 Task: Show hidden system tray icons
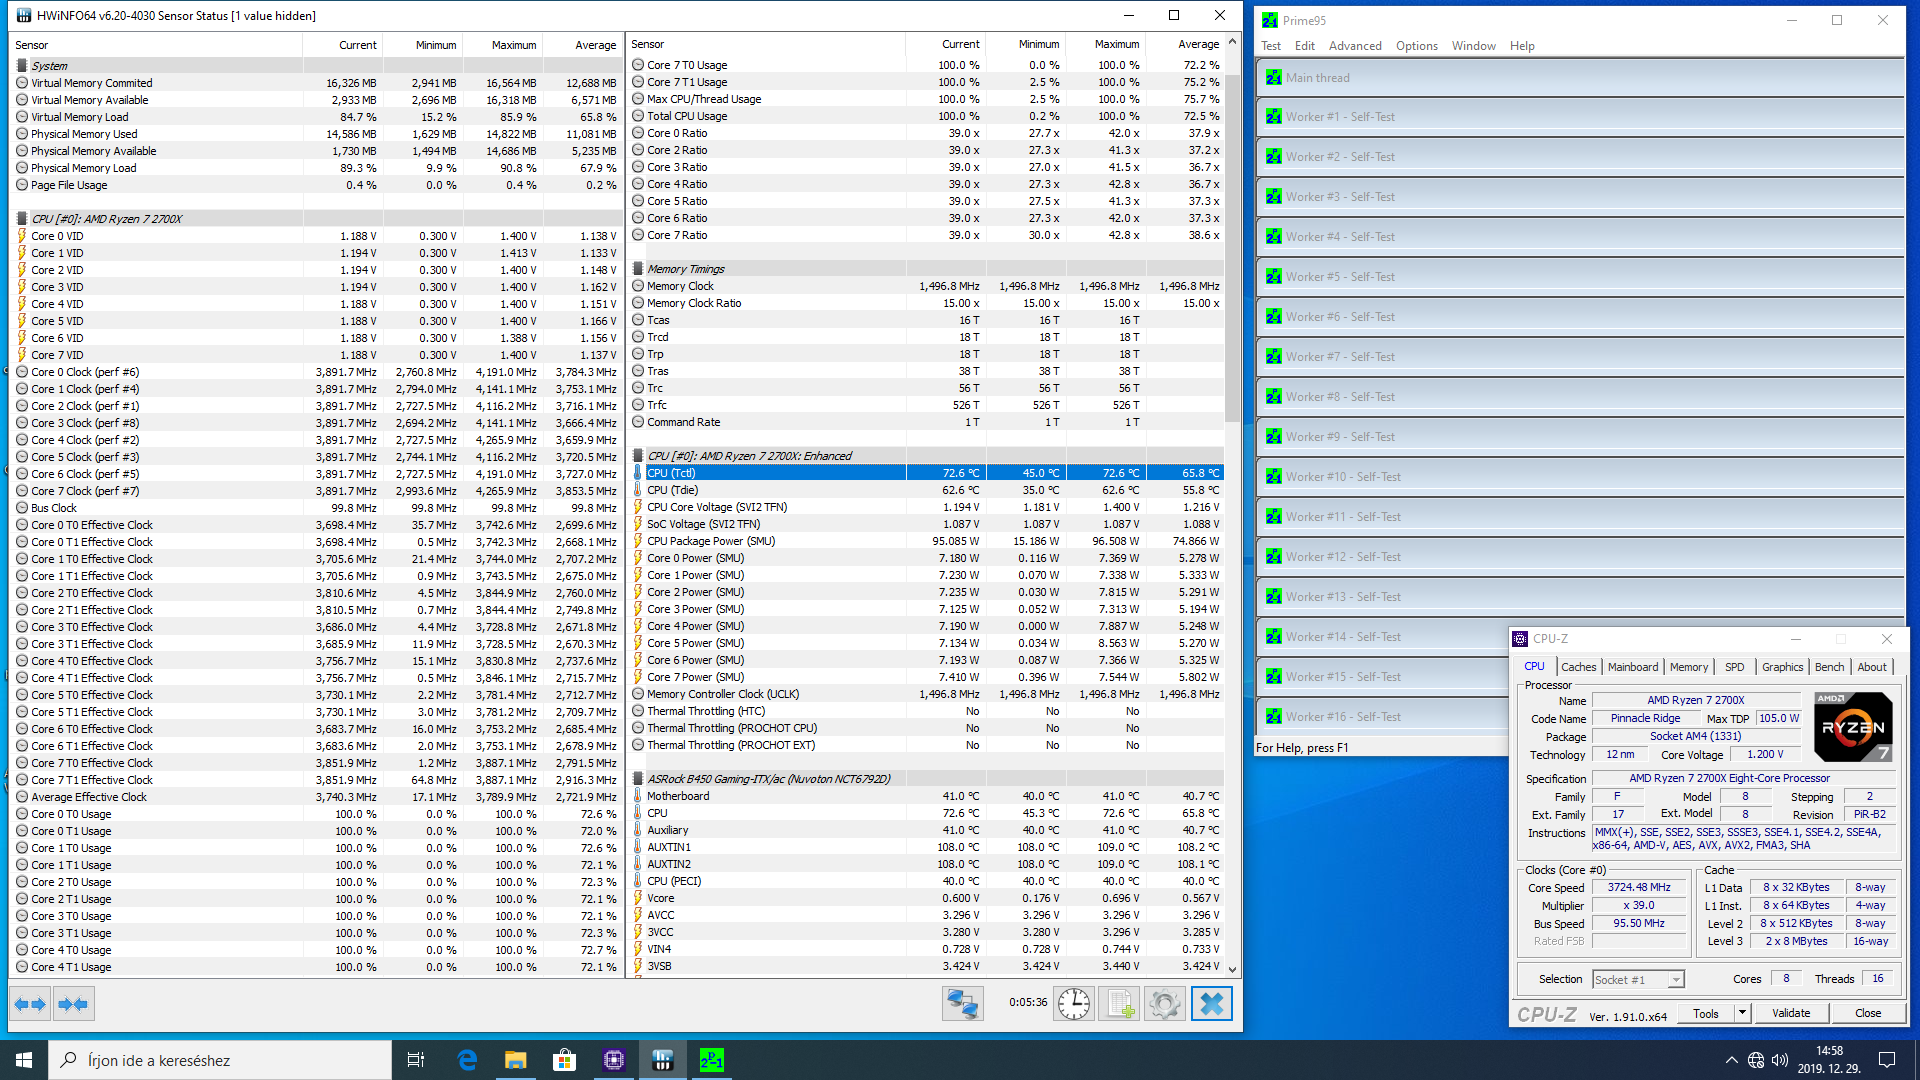point(1732,1060)
